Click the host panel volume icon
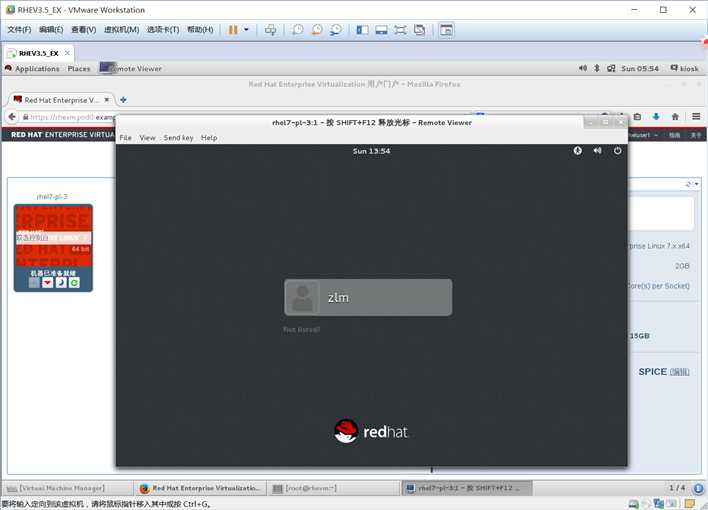 pyautogui.click(x=583, y=68)
